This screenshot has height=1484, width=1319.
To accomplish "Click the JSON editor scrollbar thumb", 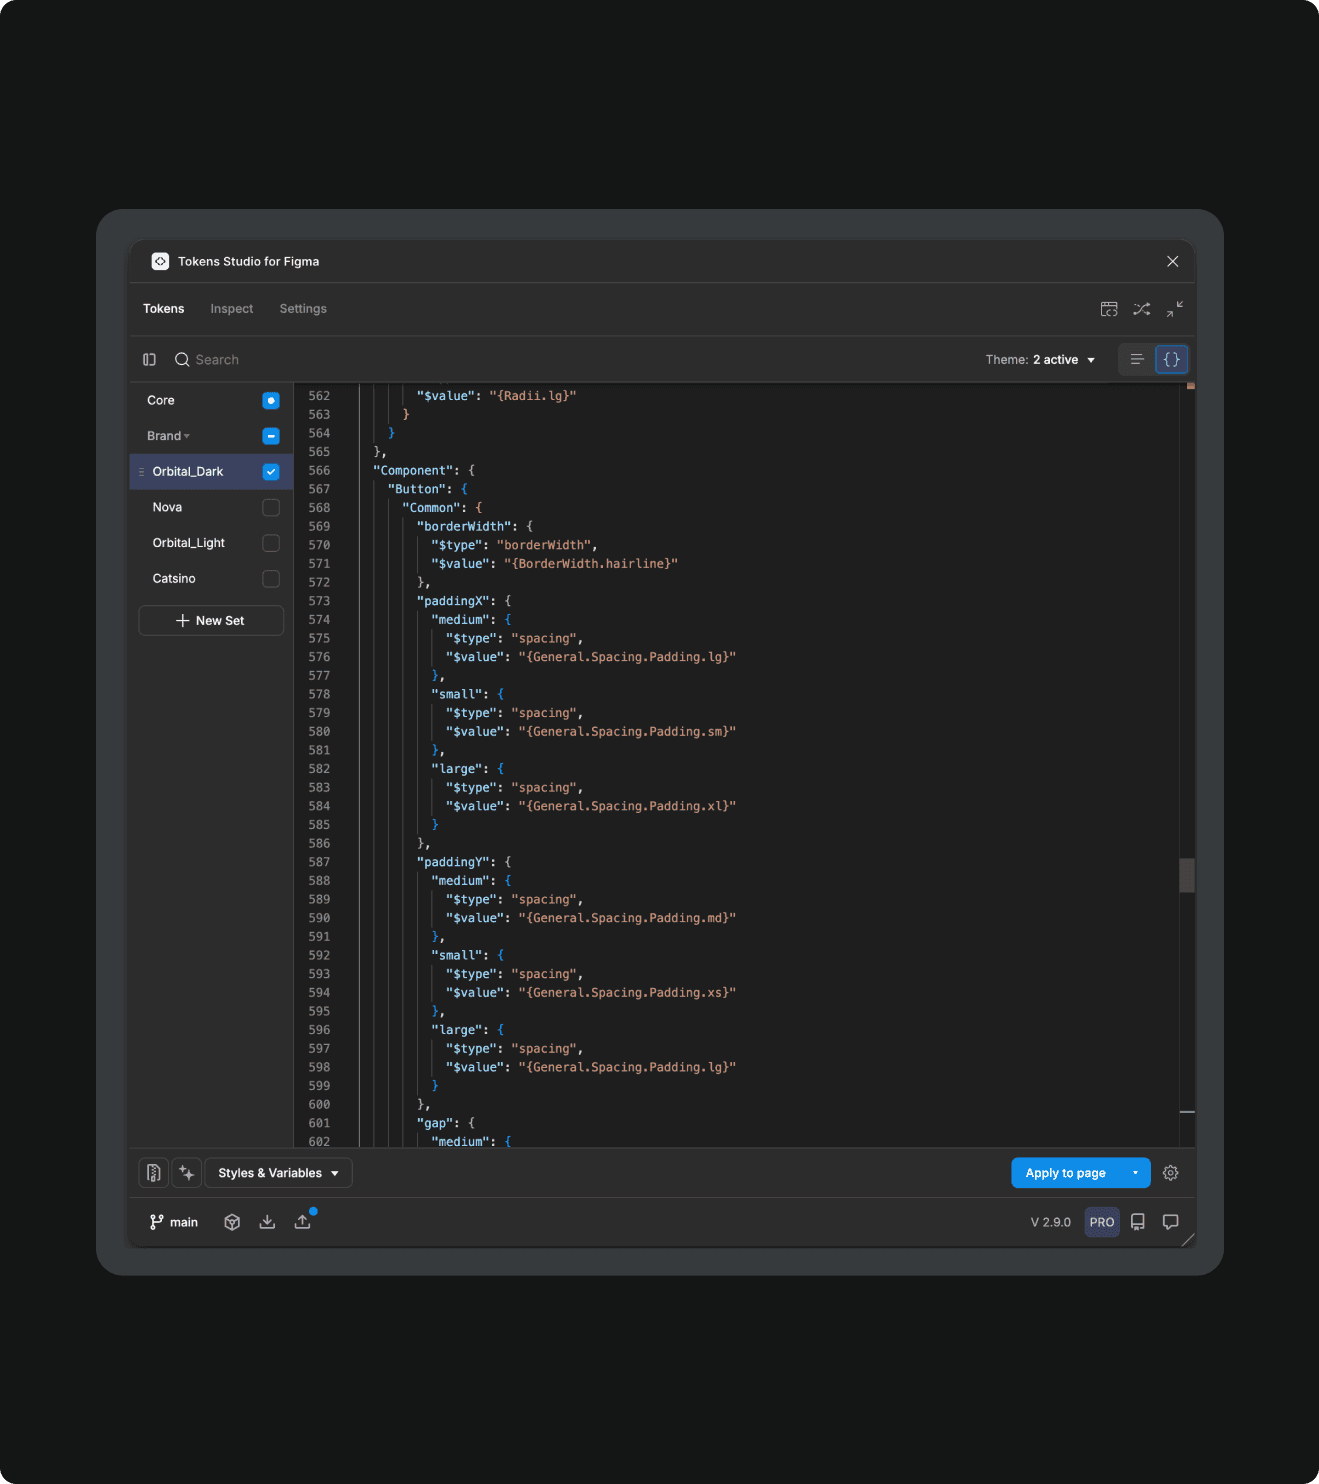I will click(1187, 875).
